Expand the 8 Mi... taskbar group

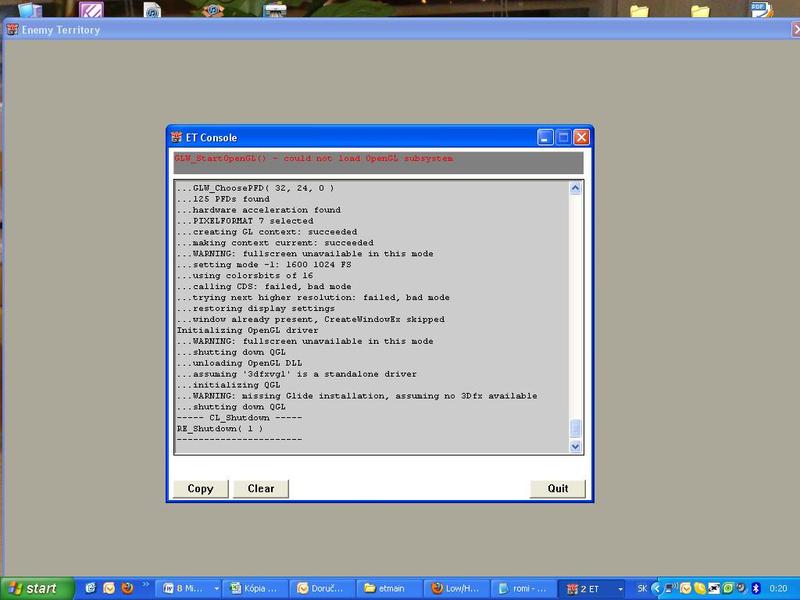[186, 588]
